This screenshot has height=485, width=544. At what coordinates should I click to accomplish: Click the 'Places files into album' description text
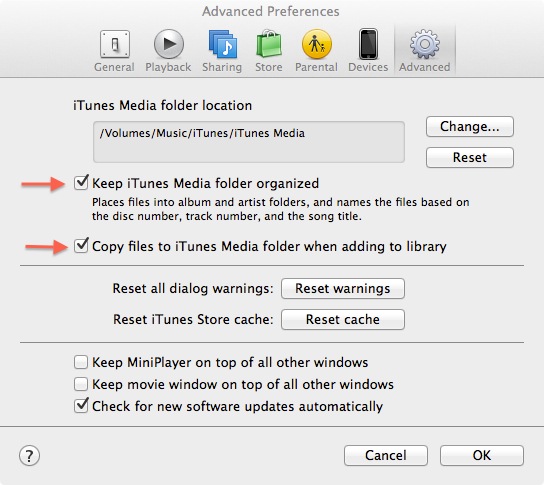(280, 209)
